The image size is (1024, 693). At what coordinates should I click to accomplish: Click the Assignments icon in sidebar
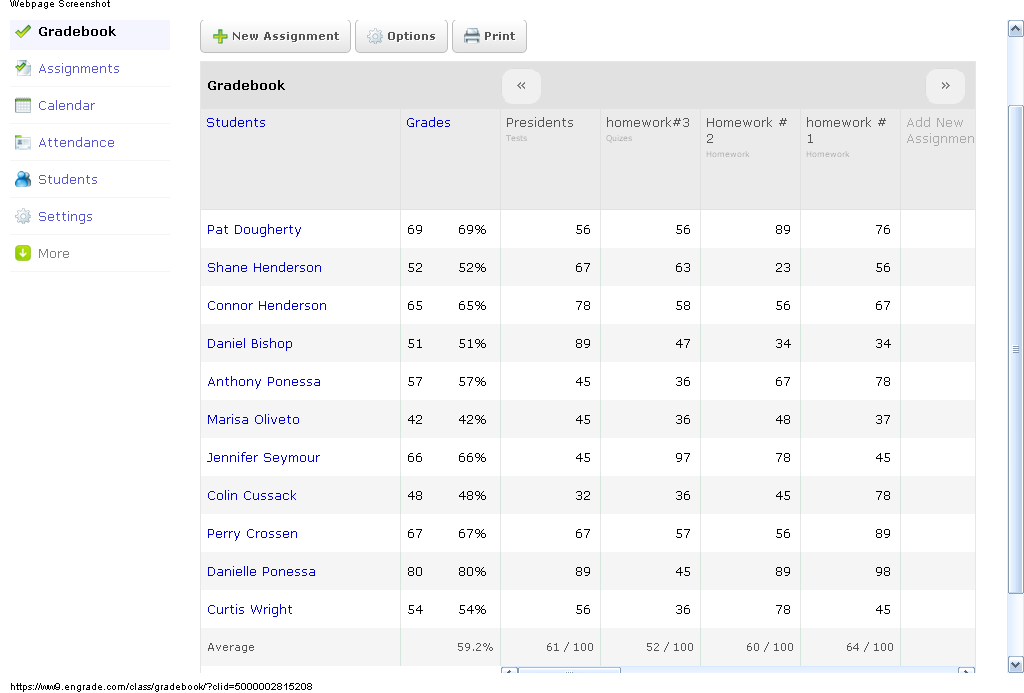coord(23,69)
